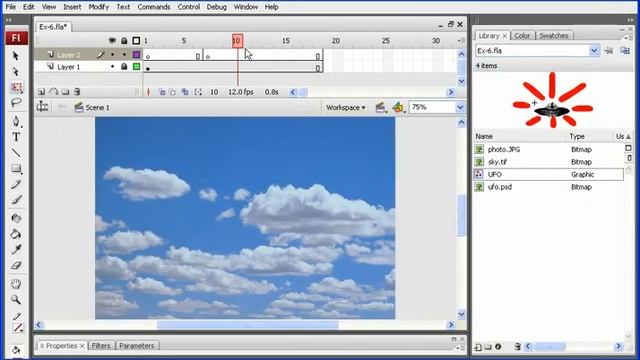This screenshot has height=360, width=640.
Task: Click the Name column header
Action: click(x=520, y=136)
